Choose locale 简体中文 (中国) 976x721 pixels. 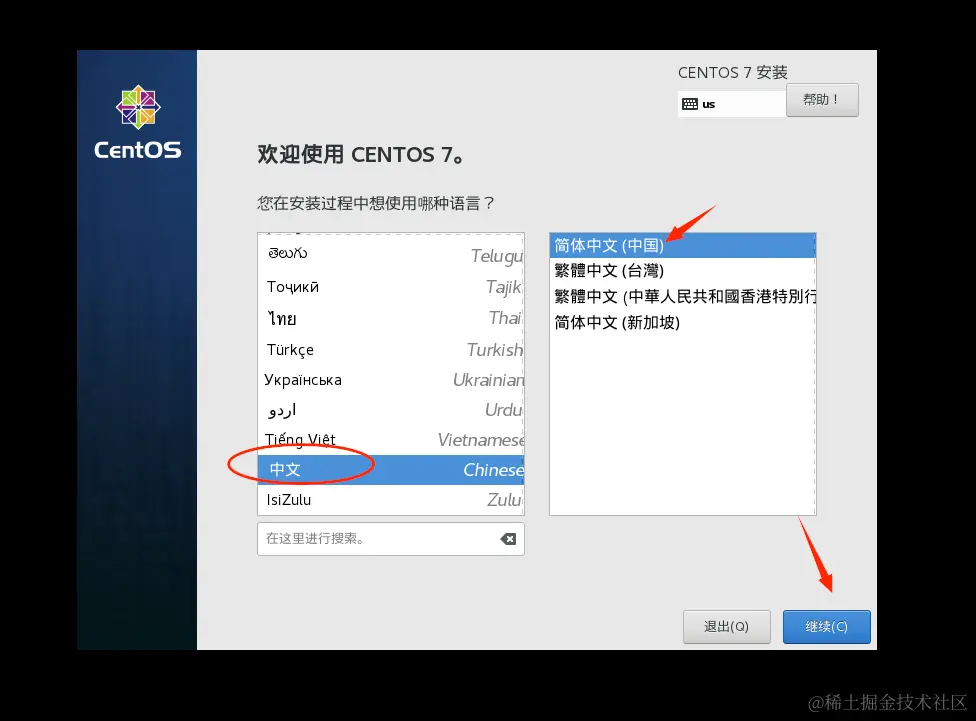pyautogui.click(x=683, y=245)
